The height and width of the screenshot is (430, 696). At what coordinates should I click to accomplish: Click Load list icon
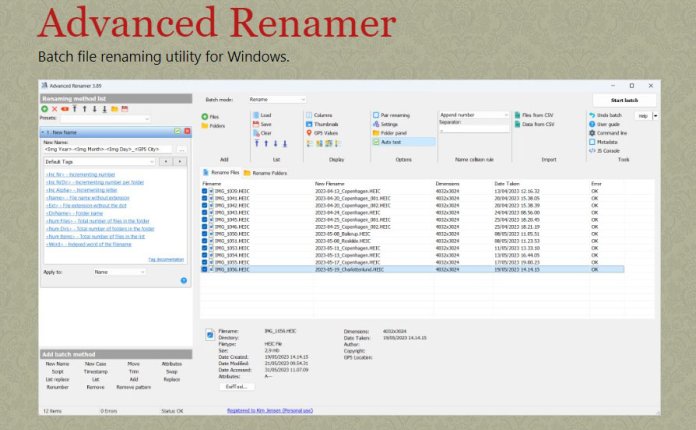[x=266, y=115]
